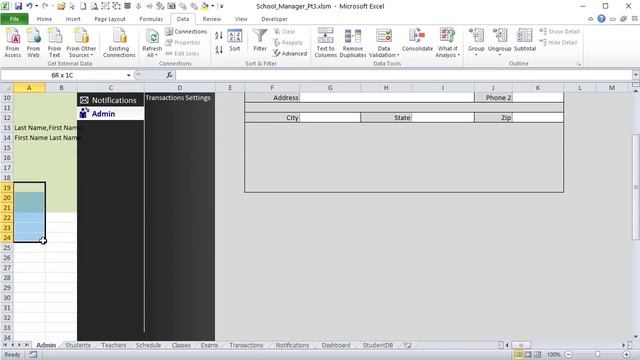The width and height of the screenshot is (640, 360).
Task: Open Outline dialog launcher
Action: [x=578, y=64]
